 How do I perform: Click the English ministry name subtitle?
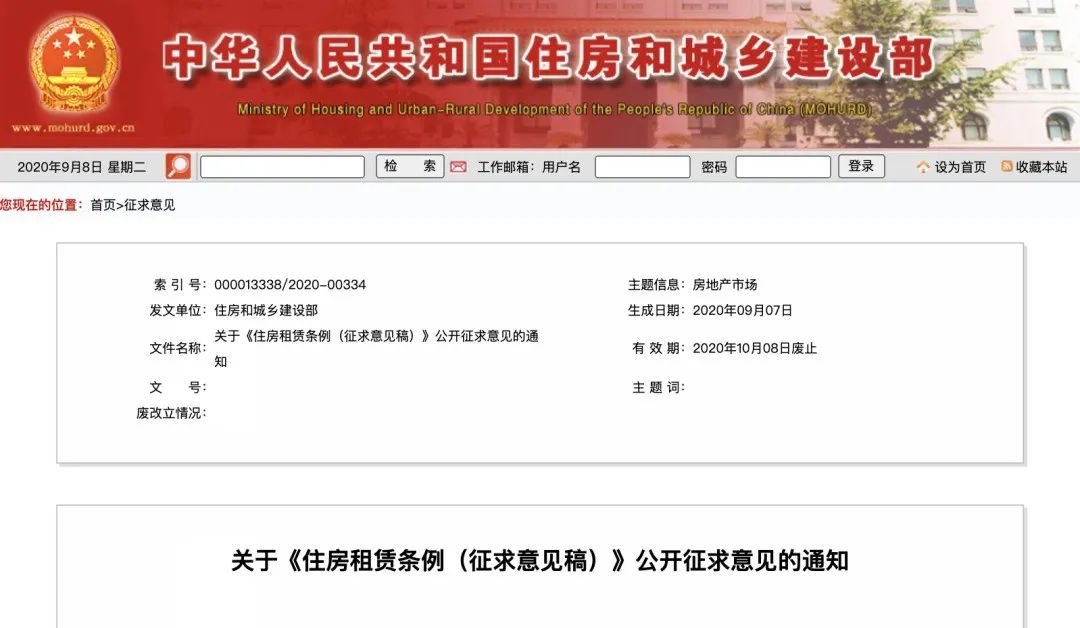[x=554, y=109]
